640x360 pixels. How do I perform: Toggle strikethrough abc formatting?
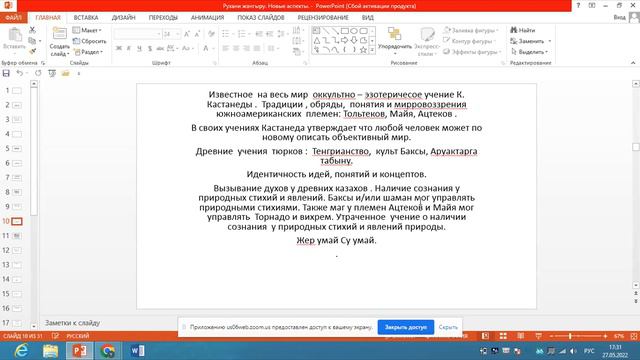point(160,49)
